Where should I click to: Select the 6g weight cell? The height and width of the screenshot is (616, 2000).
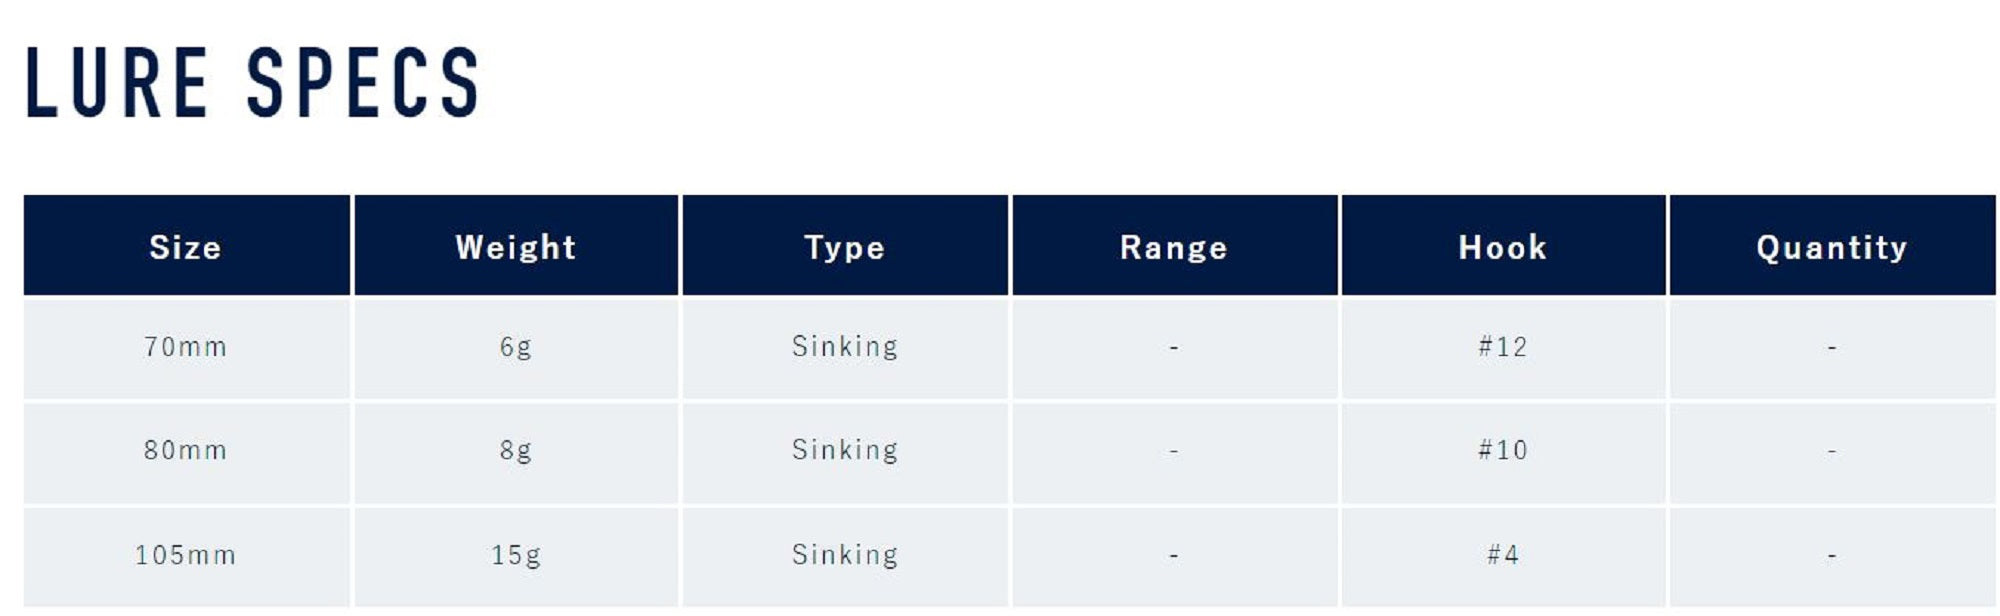coord(516,347)
